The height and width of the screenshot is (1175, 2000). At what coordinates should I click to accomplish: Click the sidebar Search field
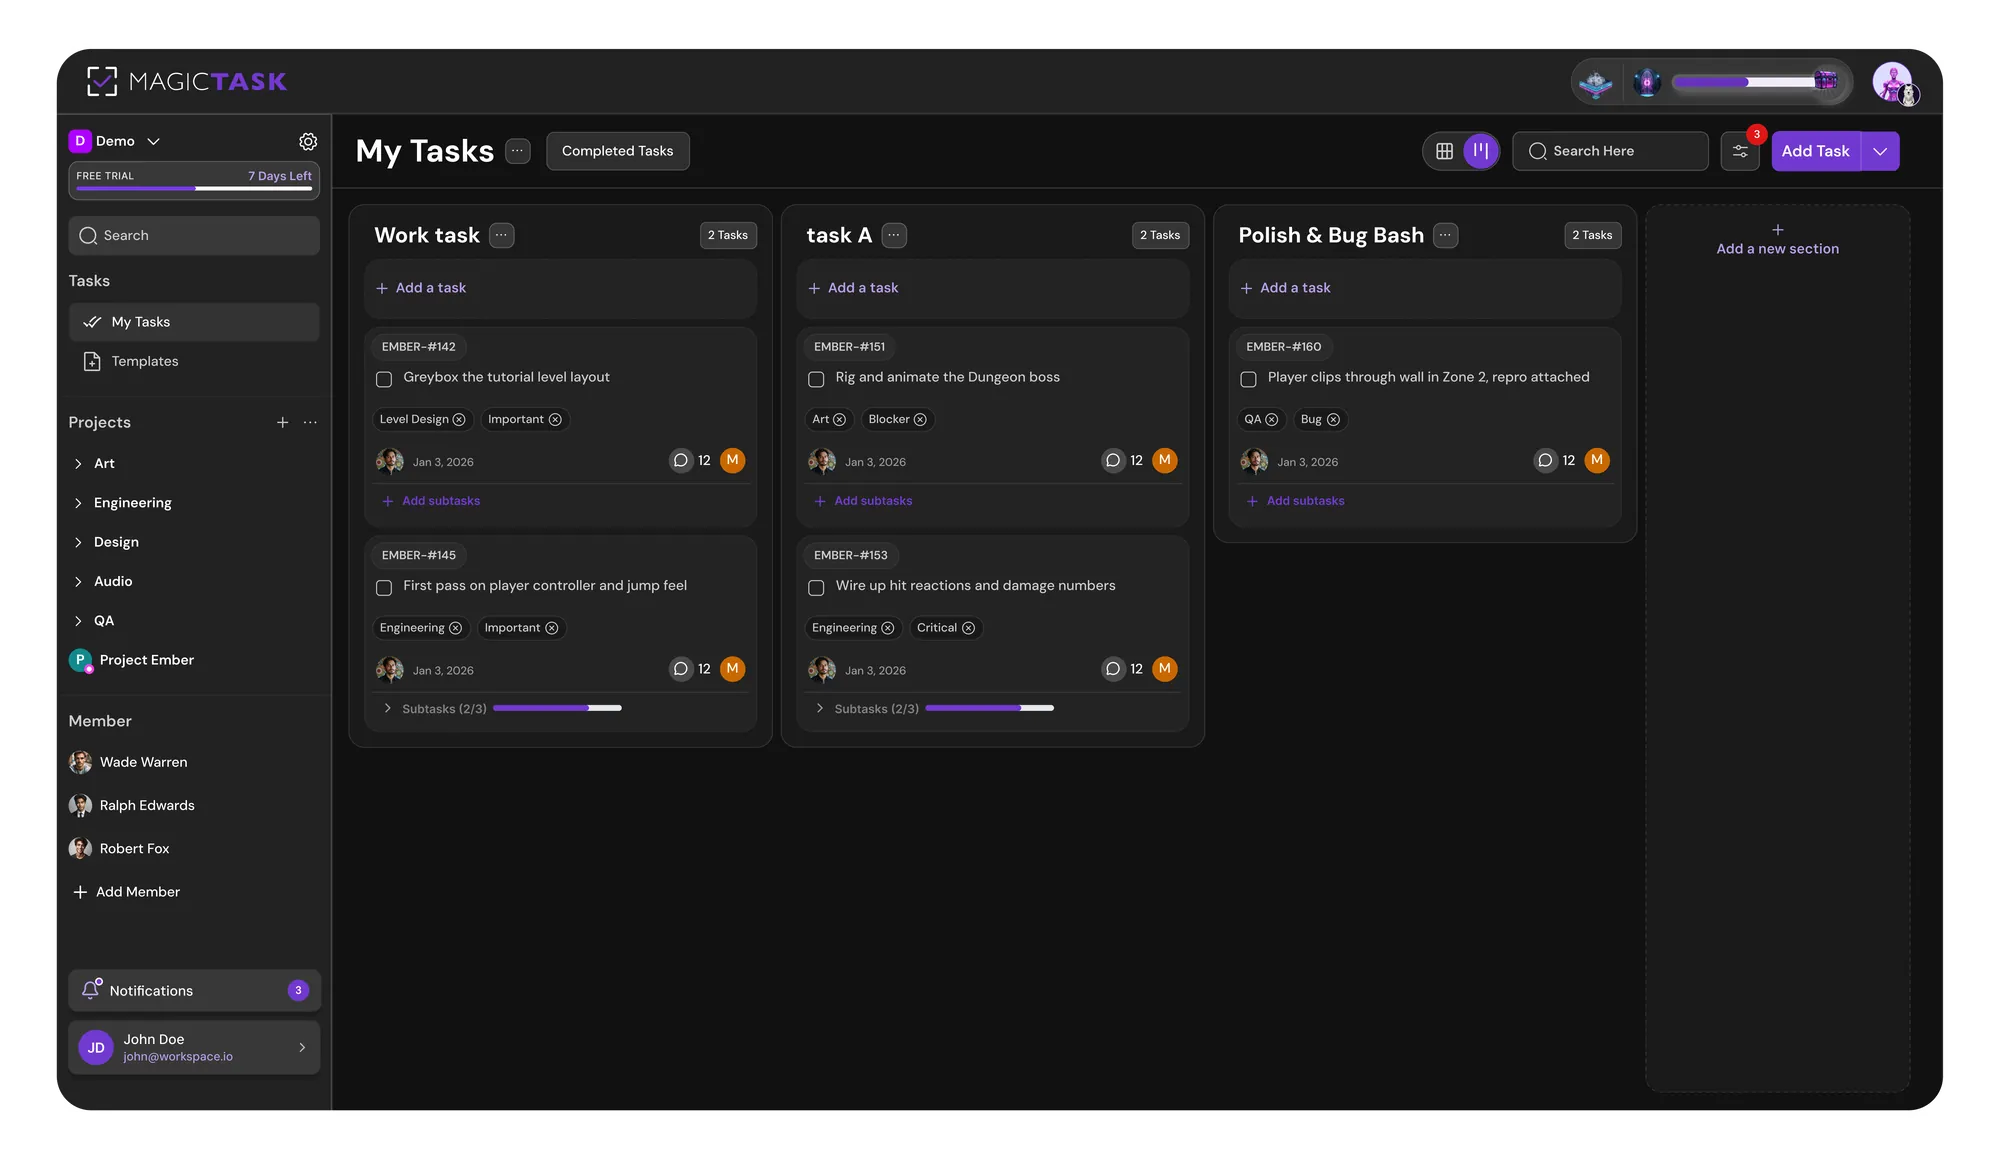coord(194,236)
